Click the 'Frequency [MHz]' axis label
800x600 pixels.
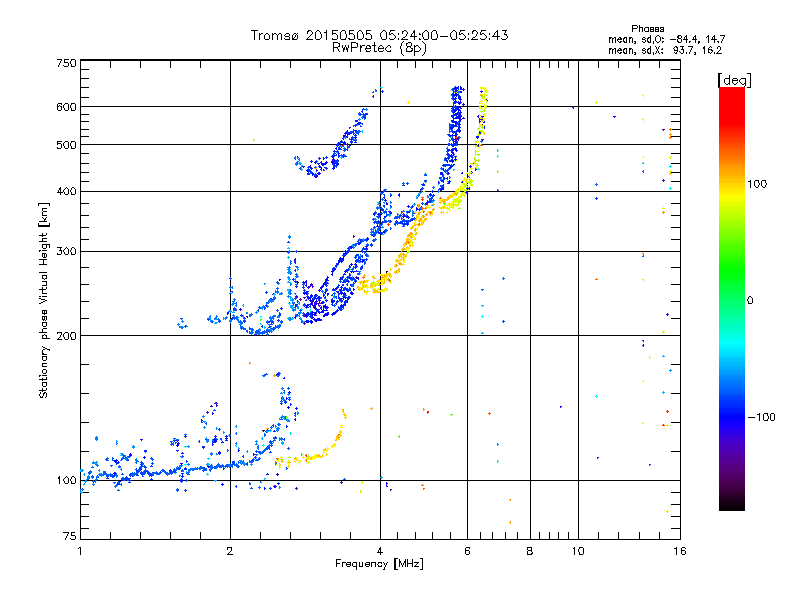pos(379,564)
